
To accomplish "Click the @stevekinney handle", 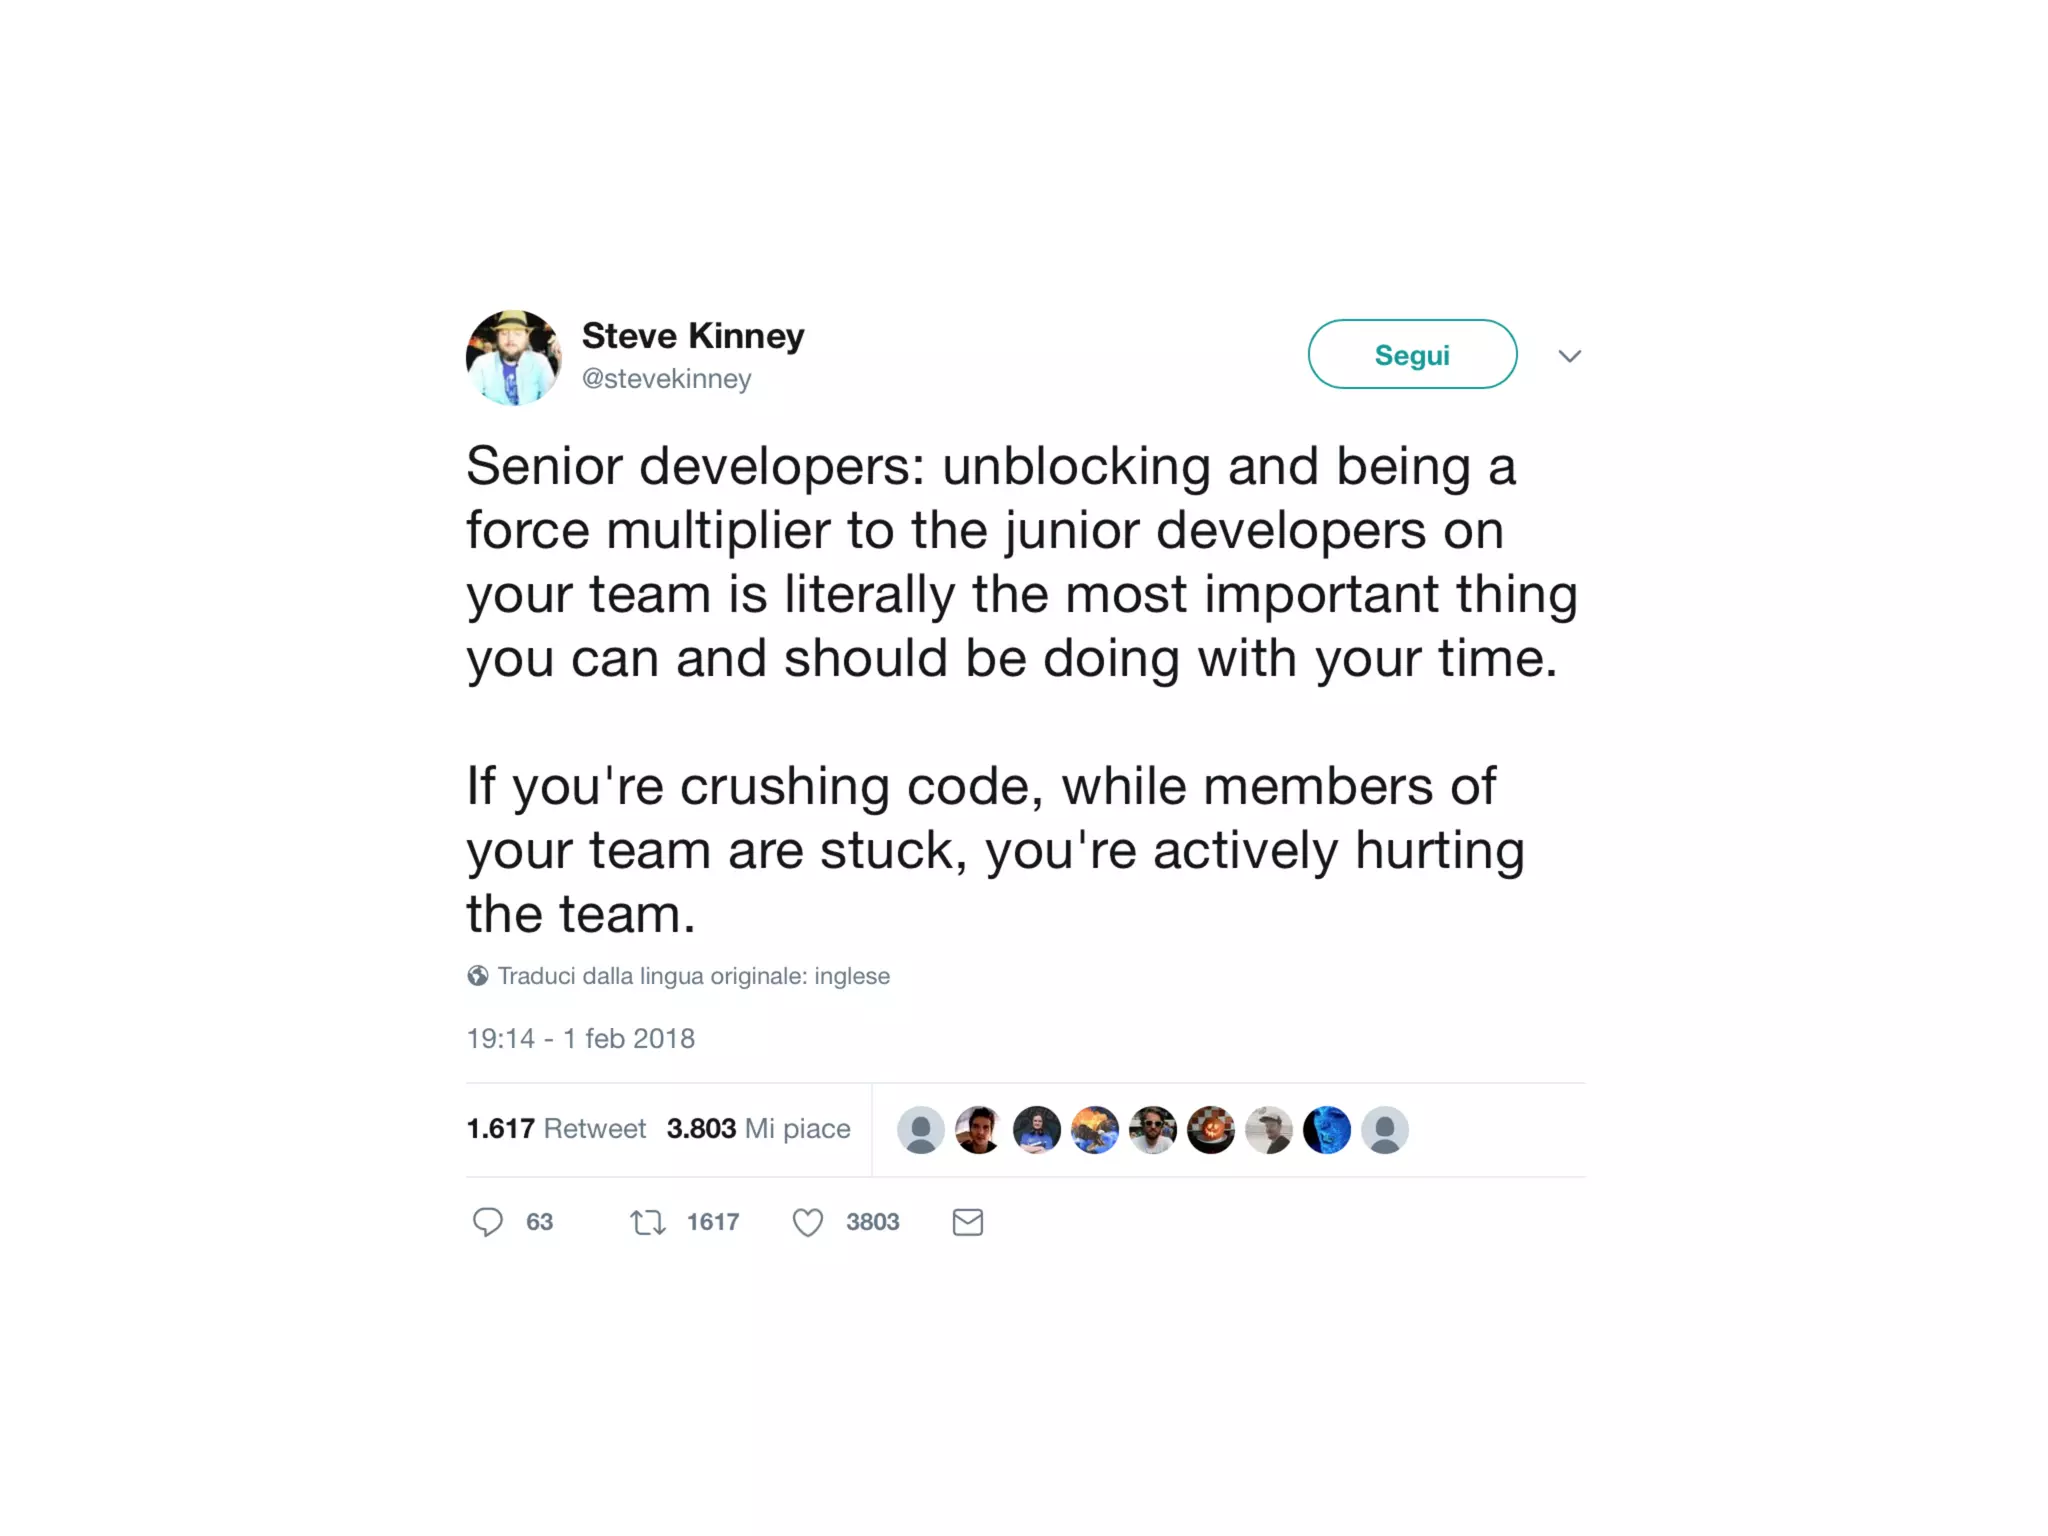I will click(667, 379).
